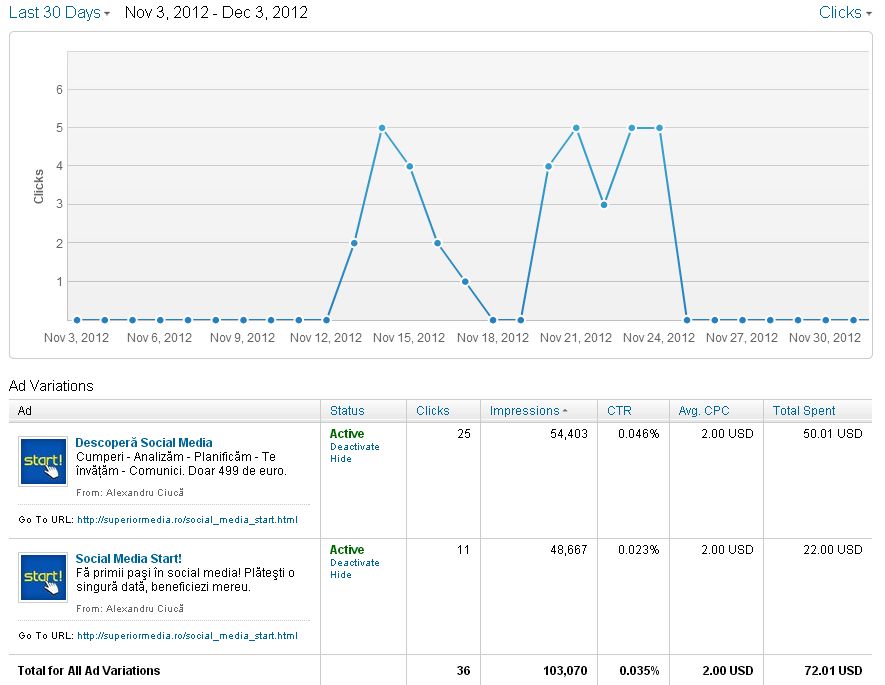Click the Social Media Start! ad thumbnail

(x=43, y=577)
